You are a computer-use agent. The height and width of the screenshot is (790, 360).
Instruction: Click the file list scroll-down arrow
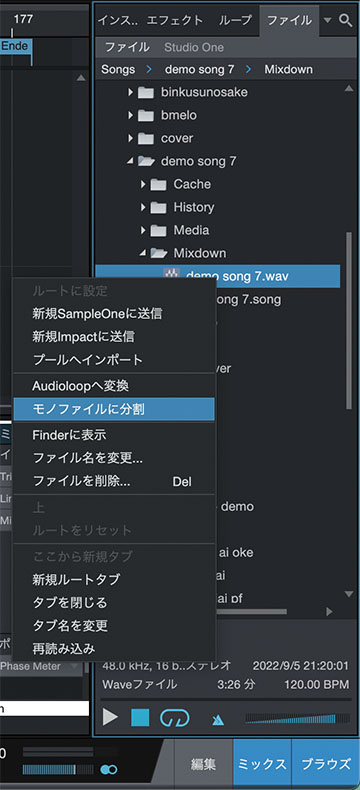(x=349, y=595)
